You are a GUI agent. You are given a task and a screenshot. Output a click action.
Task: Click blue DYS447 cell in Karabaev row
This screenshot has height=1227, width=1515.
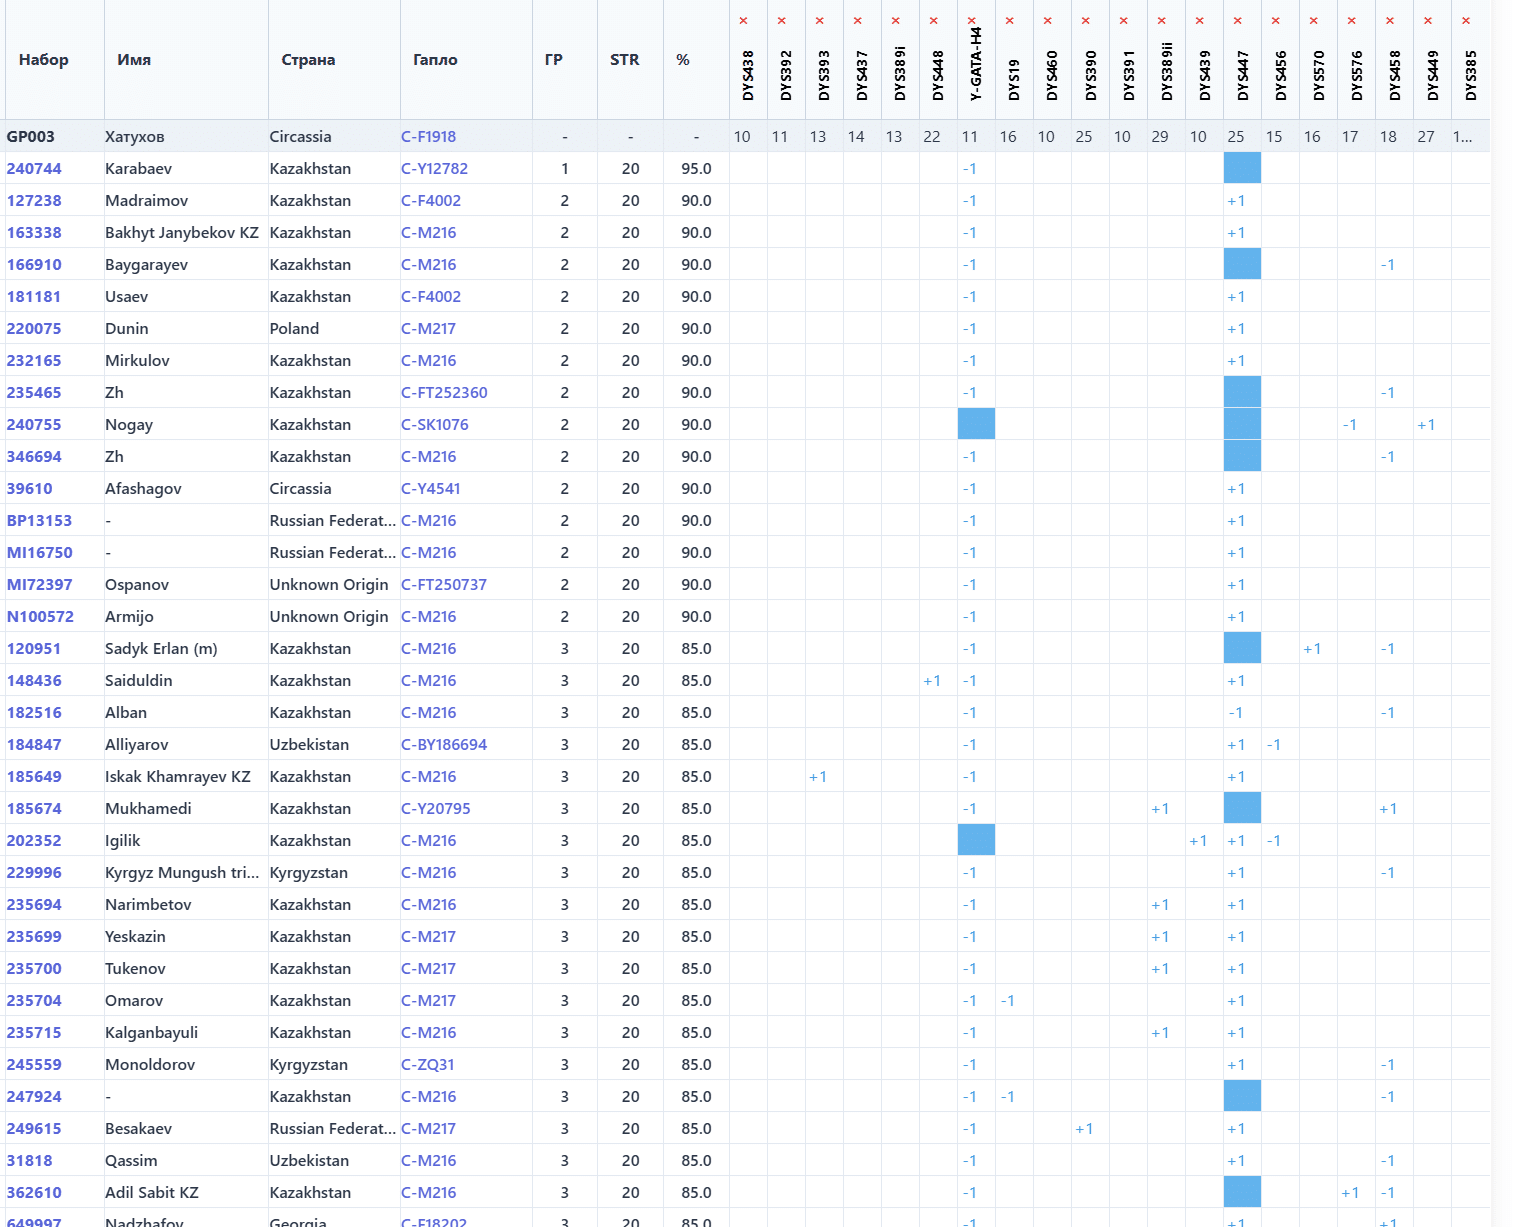(x=1242, y=168)
